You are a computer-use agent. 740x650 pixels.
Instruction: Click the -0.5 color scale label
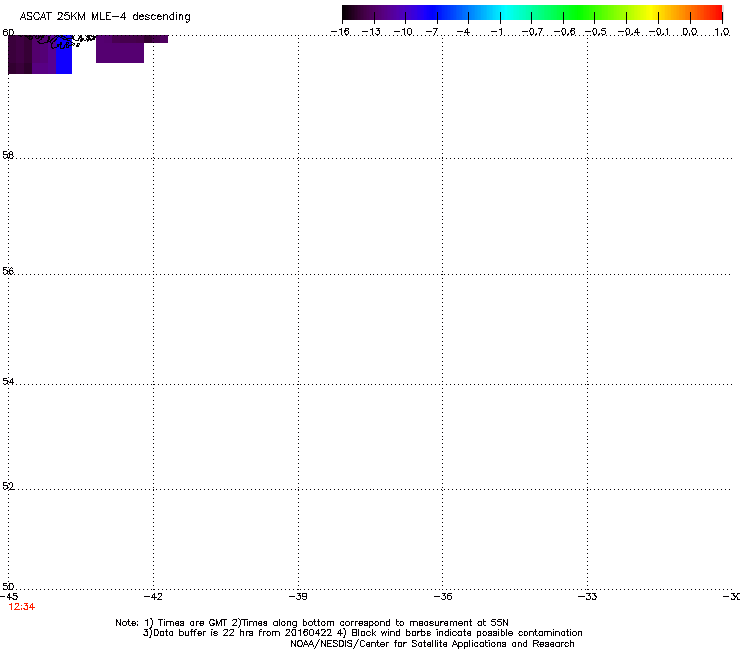(x=596, y=32)
